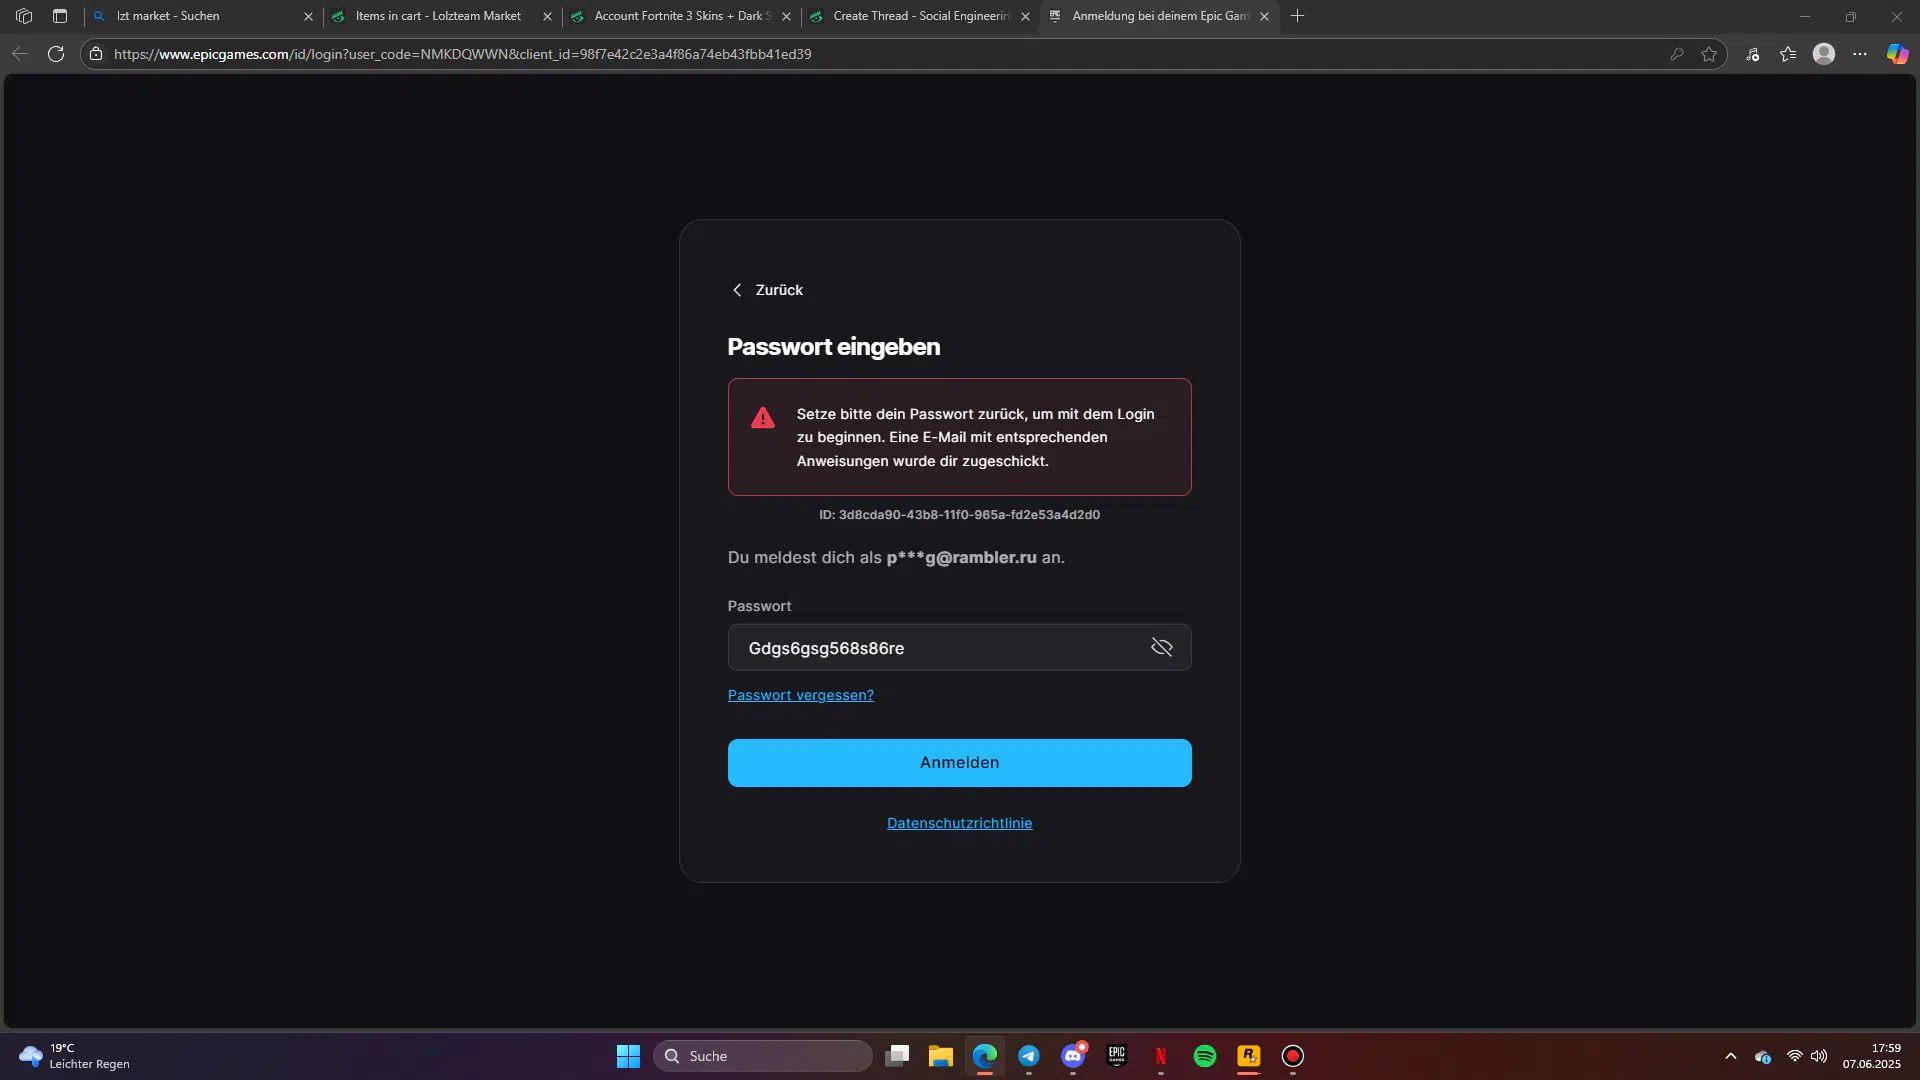Open clock and date 17:59

pos(1872,1056)
